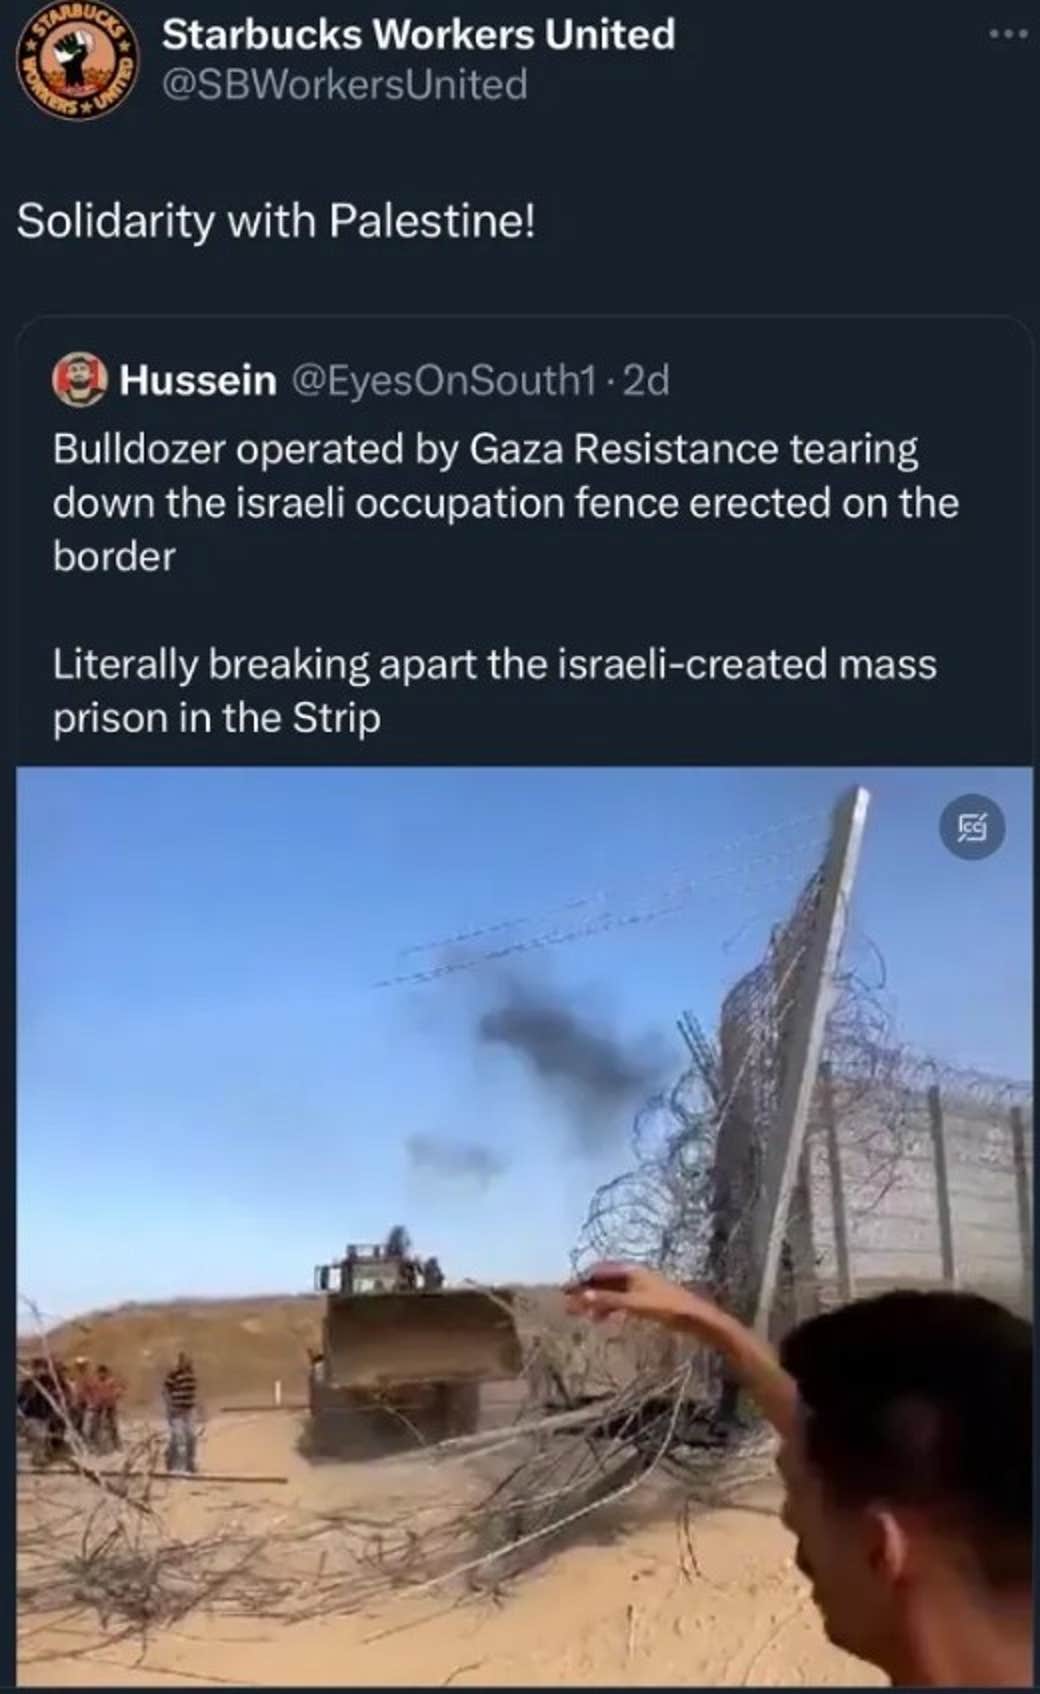Click the @EyesOnSouth1 handle
The width and height of the screenshot is (1040, 1694).
445,381
